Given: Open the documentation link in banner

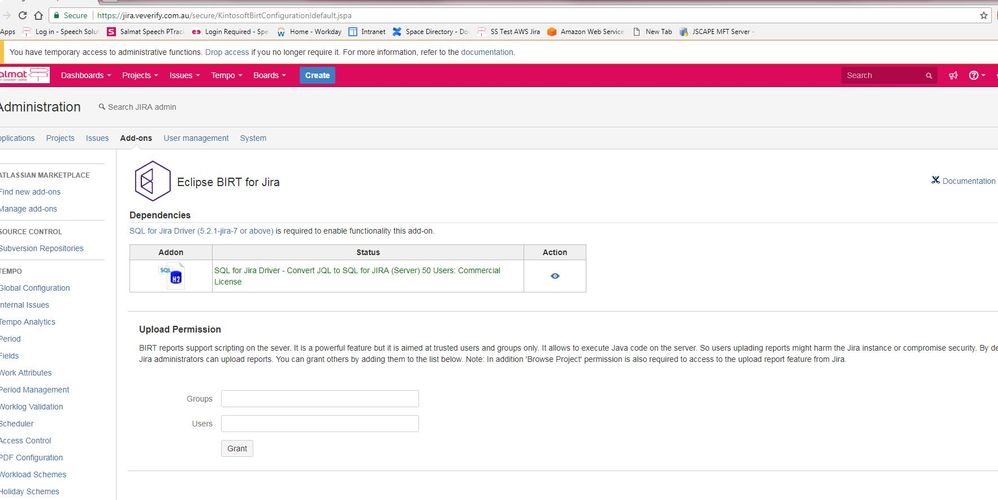Looking at the screenshot, I should pos(487,52).
